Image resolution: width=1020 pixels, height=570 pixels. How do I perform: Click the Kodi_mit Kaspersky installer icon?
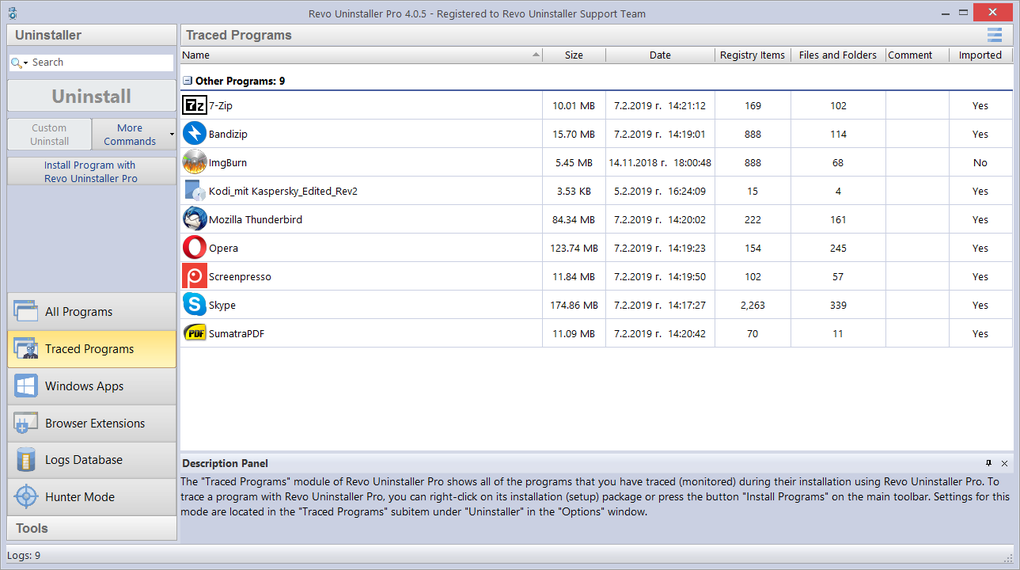[194, 191]
